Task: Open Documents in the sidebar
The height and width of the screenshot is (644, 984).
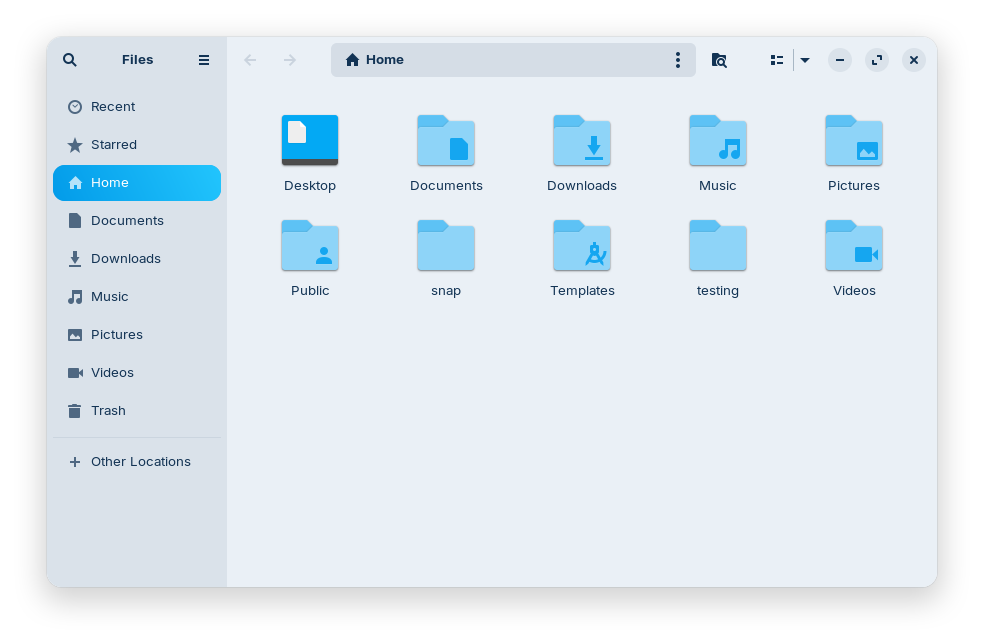Action: point(137,220)
